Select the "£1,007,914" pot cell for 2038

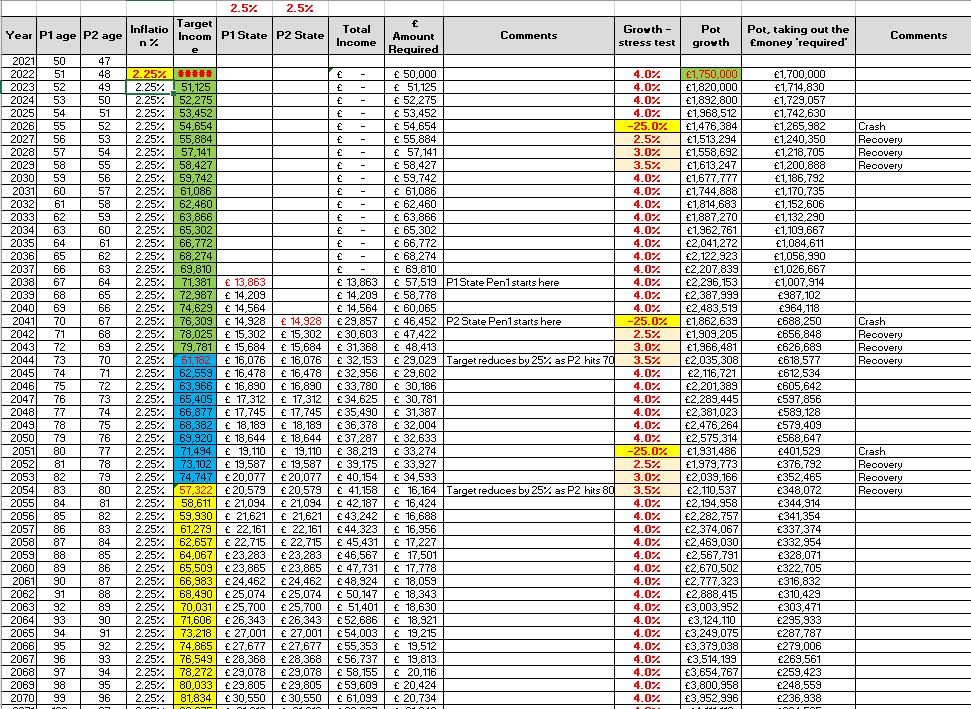click(x=798, y=282)
